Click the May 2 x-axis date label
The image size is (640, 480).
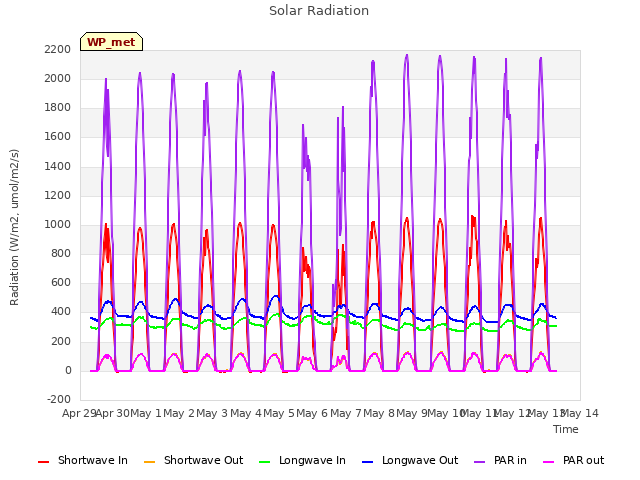179,413
